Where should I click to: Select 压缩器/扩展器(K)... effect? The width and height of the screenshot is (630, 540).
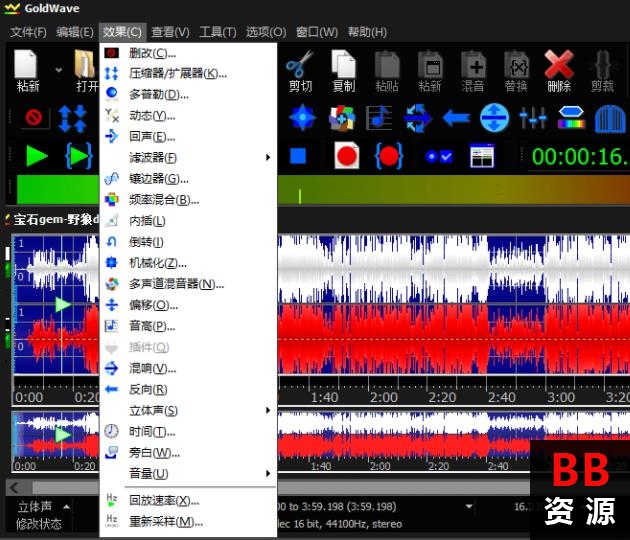(188, 73)
